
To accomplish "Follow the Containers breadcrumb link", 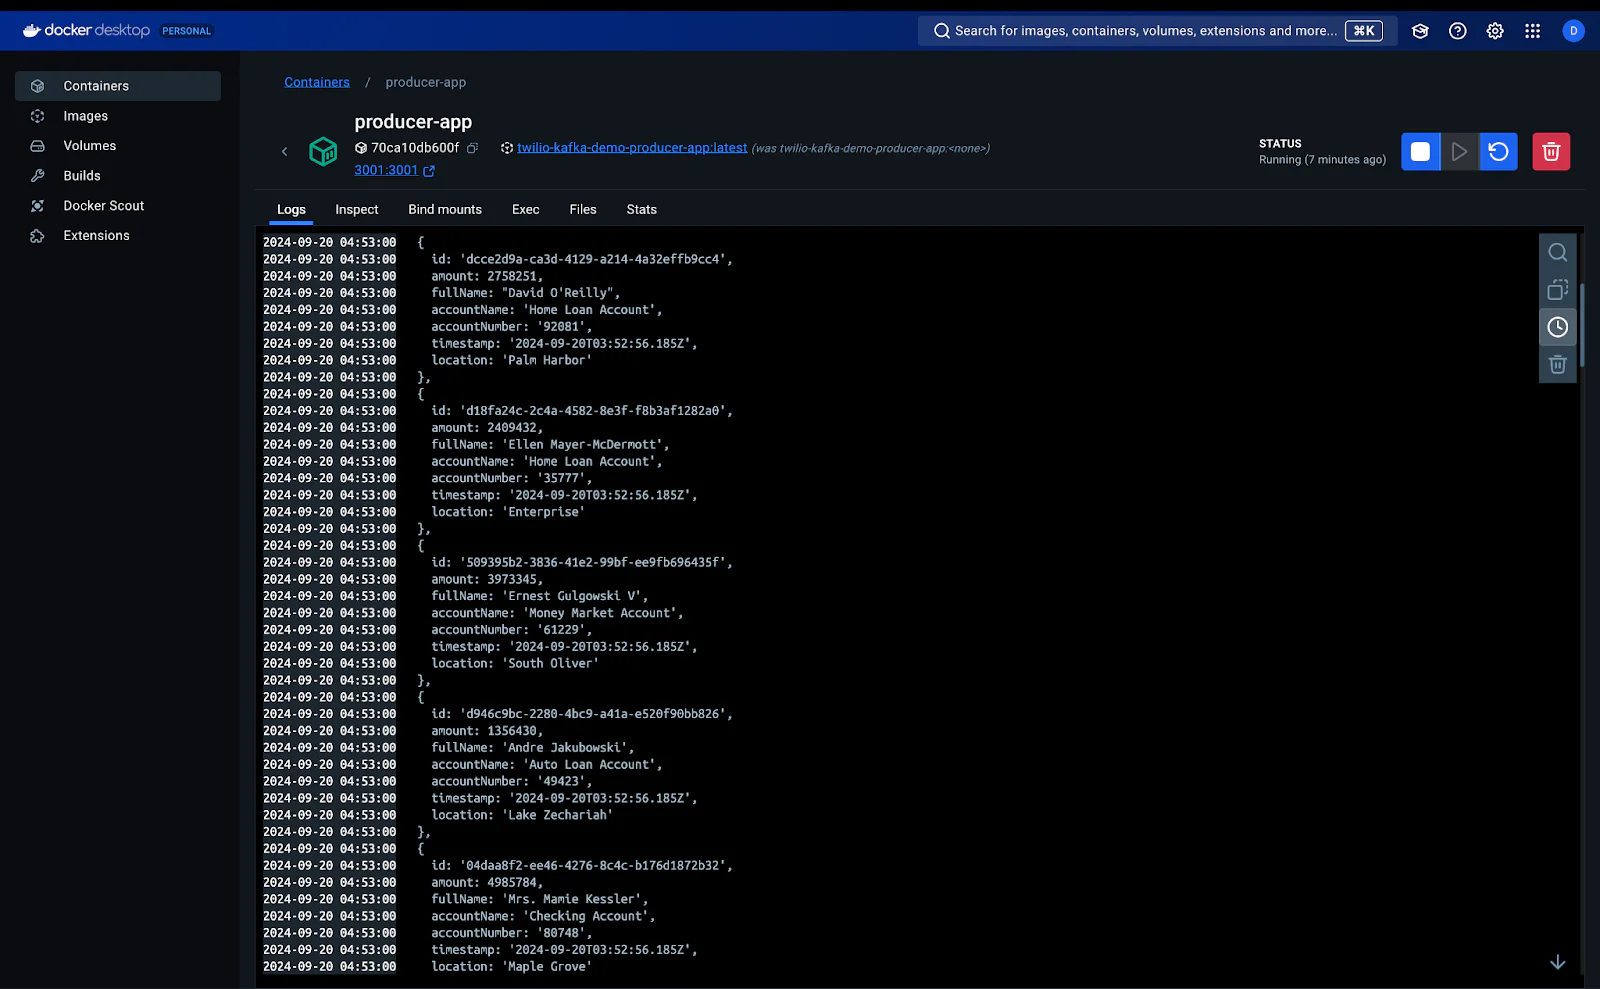I will (317, 82).
